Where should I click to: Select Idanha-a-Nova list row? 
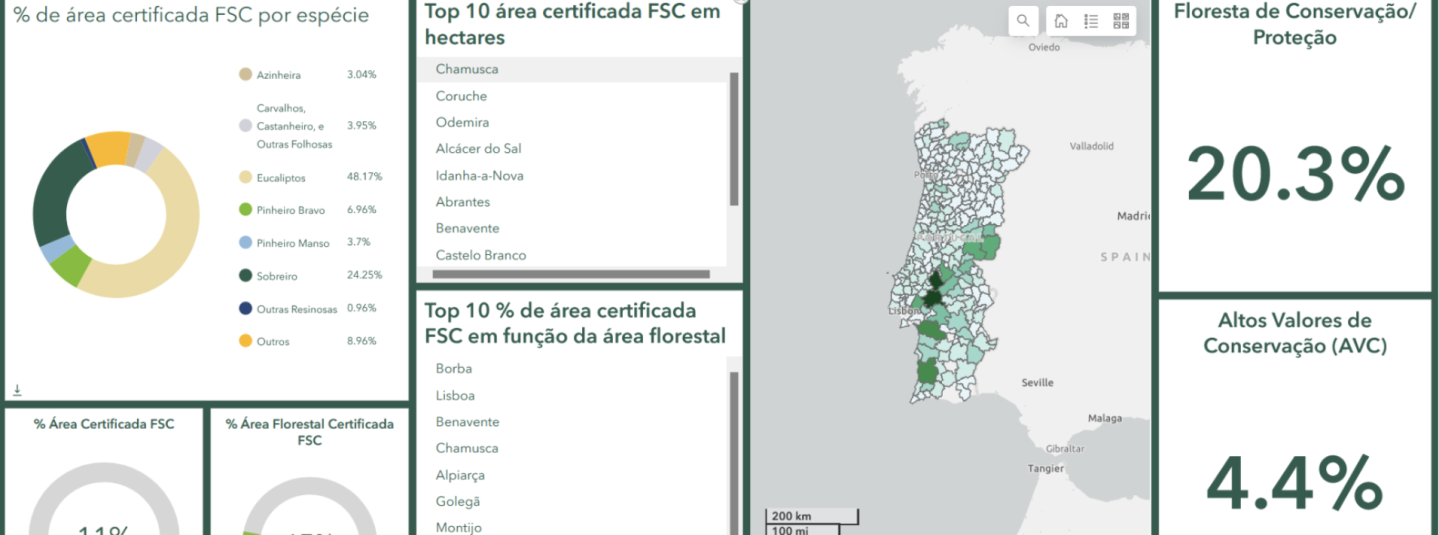573,175
